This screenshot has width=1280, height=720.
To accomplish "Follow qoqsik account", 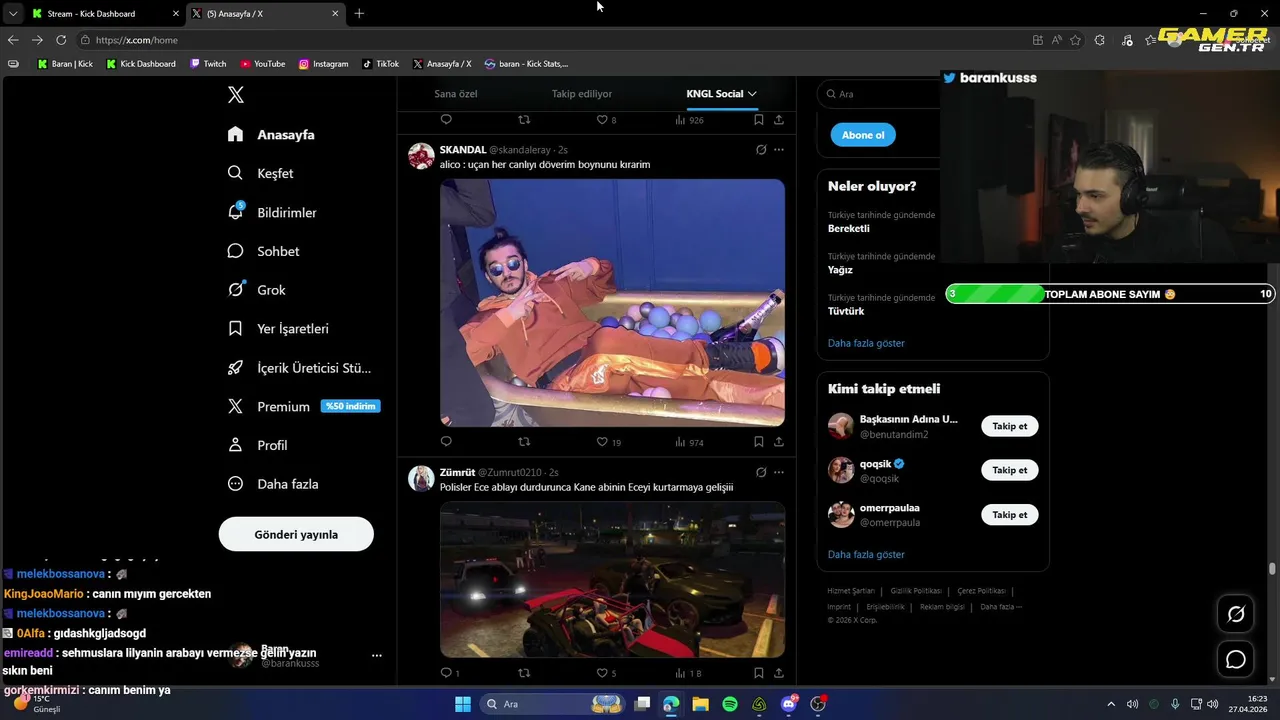I will pos(1009,470).
